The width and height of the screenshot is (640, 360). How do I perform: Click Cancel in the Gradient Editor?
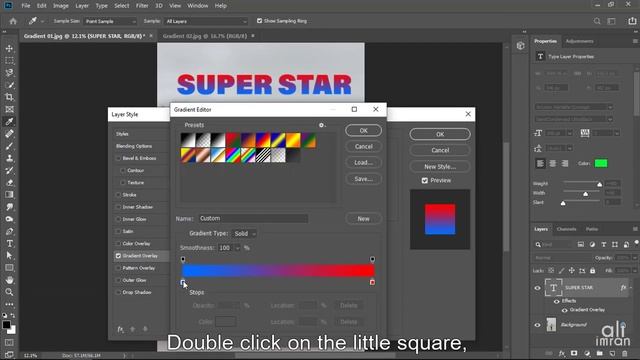click(x=363, y=147)
